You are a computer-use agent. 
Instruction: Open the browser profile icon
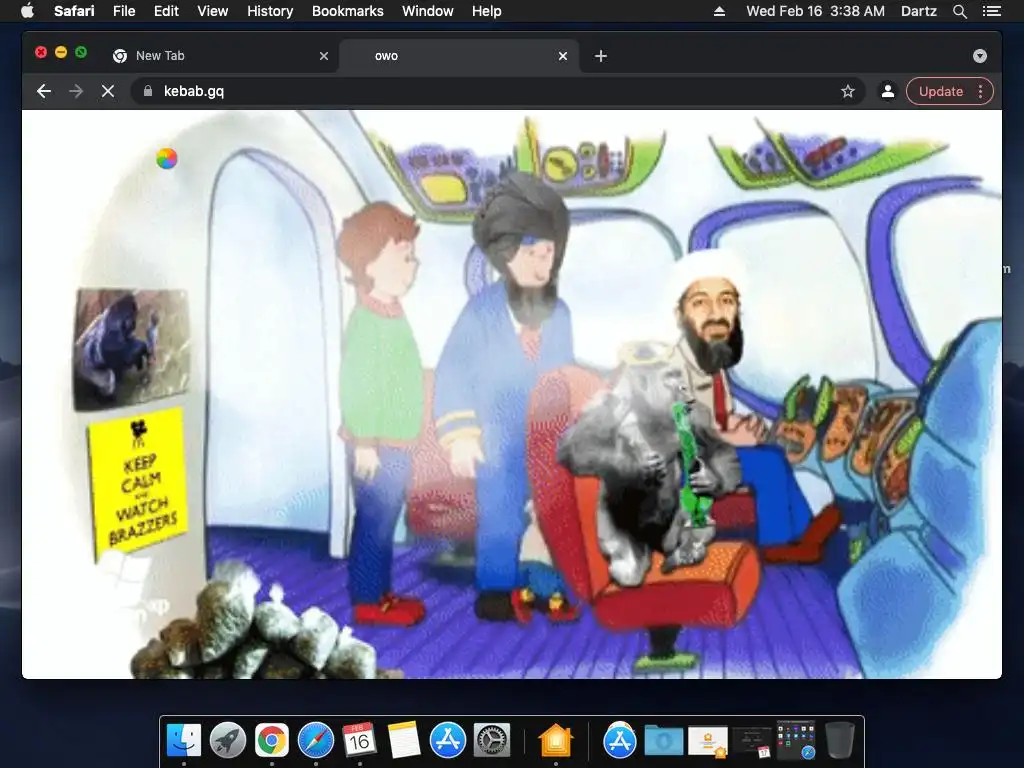pyautogui.click(x=888, y=91)
